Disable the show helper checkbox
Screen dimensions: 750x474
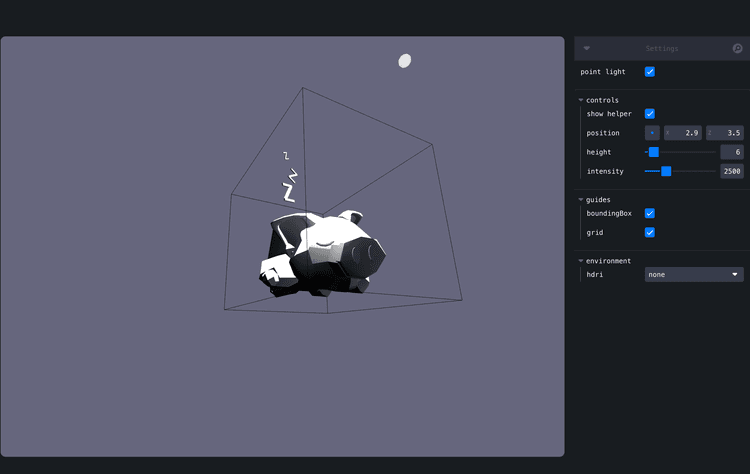click(650, 114)
